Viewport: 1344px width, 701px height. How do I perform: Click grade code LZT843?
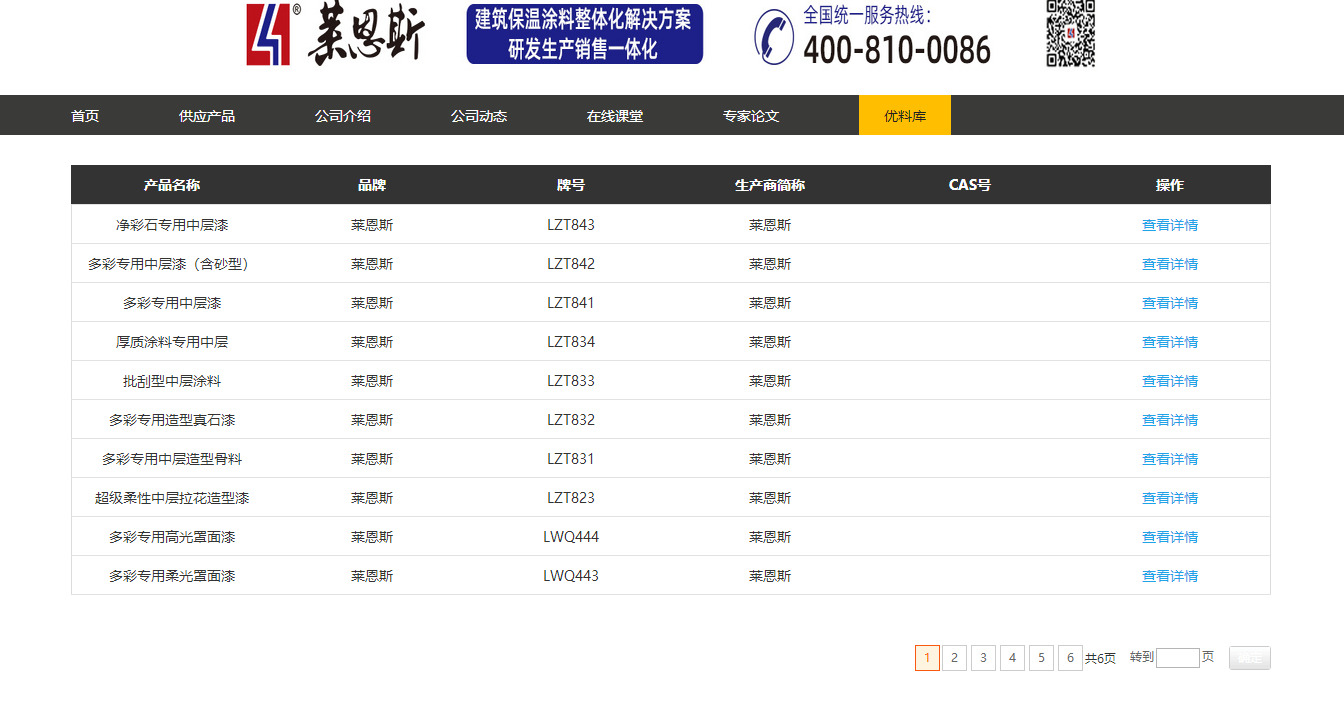(x=571, y=225)
